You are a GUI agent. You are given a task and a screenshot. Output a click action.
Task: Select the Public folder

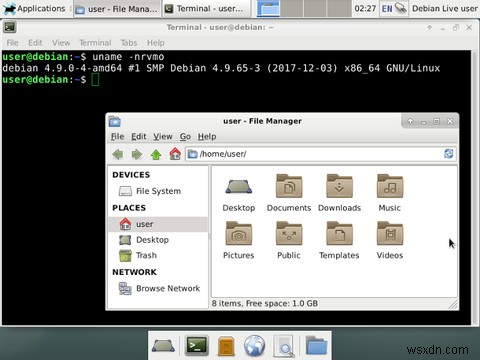tap(289, 233)
